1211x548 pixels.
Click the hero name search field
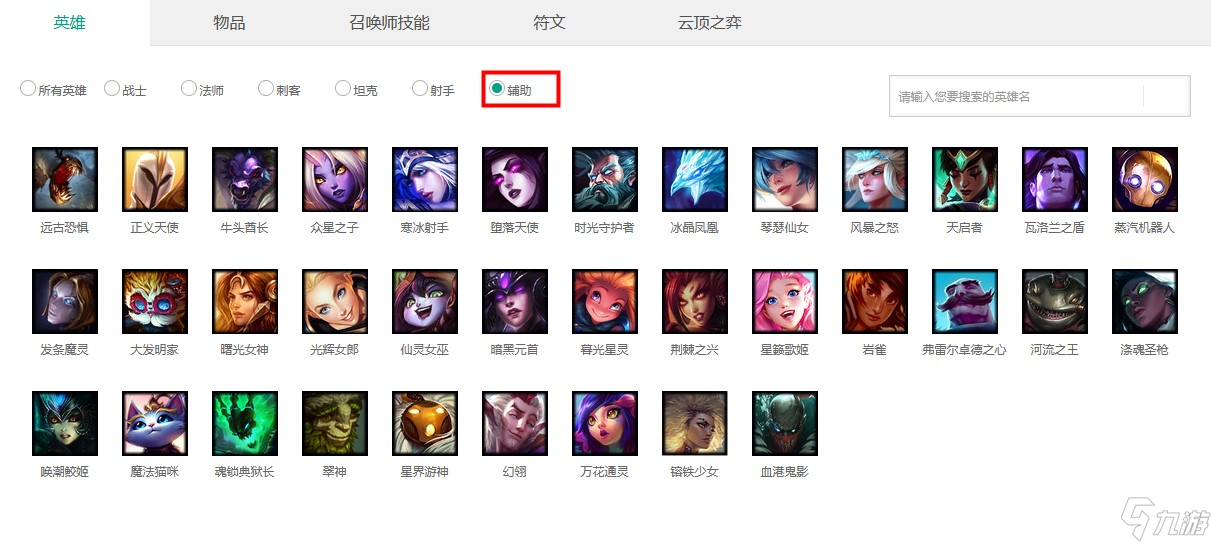(1016, 96)
